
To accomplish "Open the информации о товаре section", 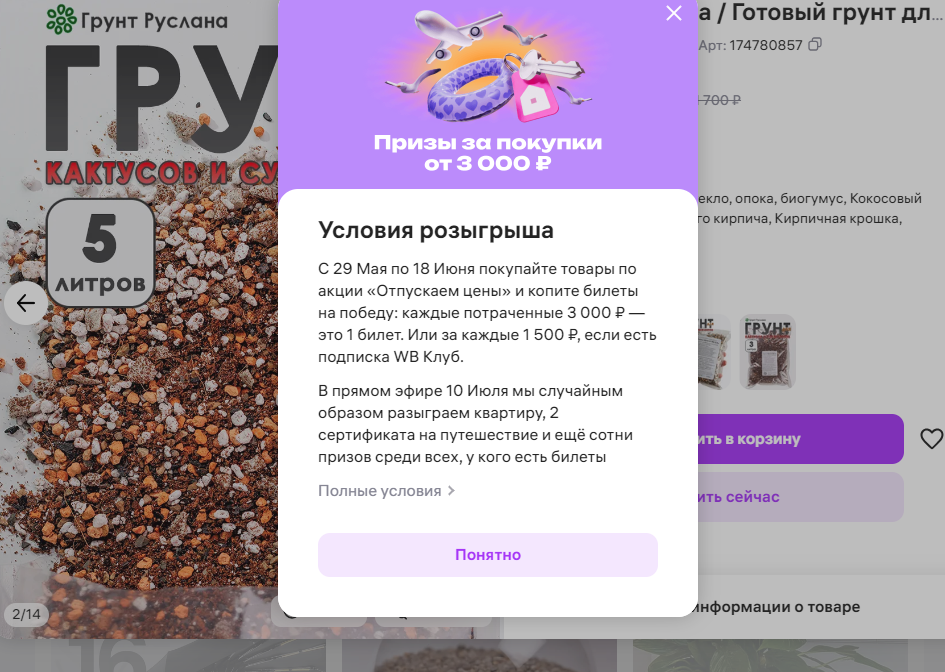I will click(x=777, y=607).
